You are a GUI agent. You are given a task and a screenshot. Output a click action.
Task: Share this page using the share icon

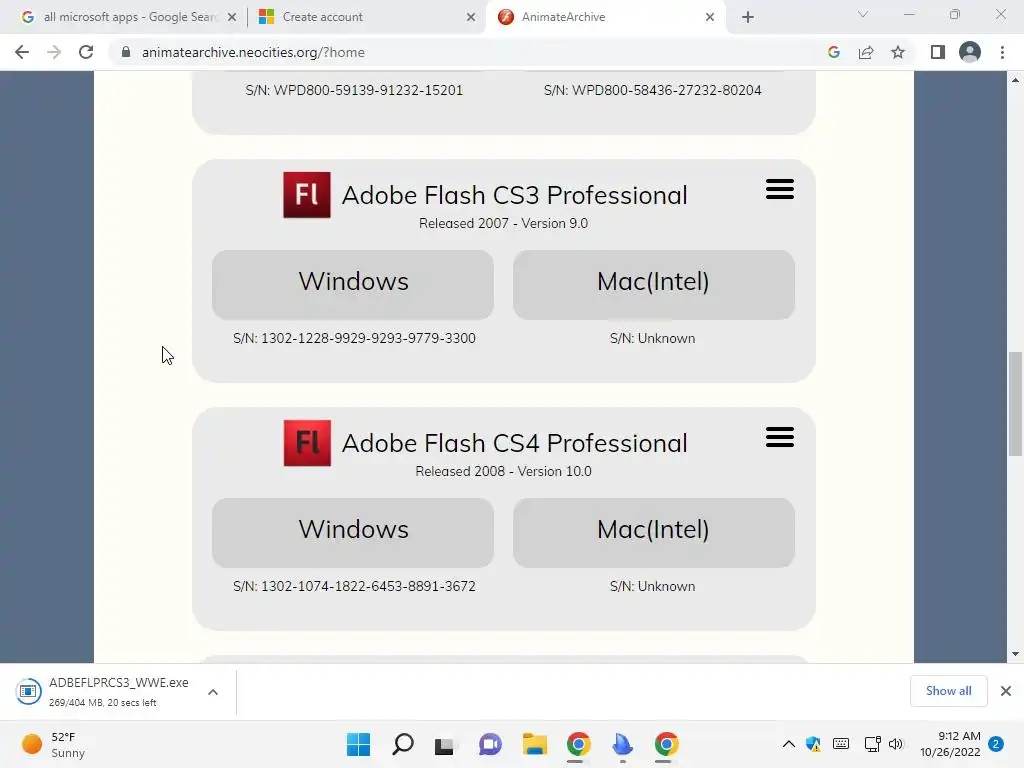pos(866,52)
